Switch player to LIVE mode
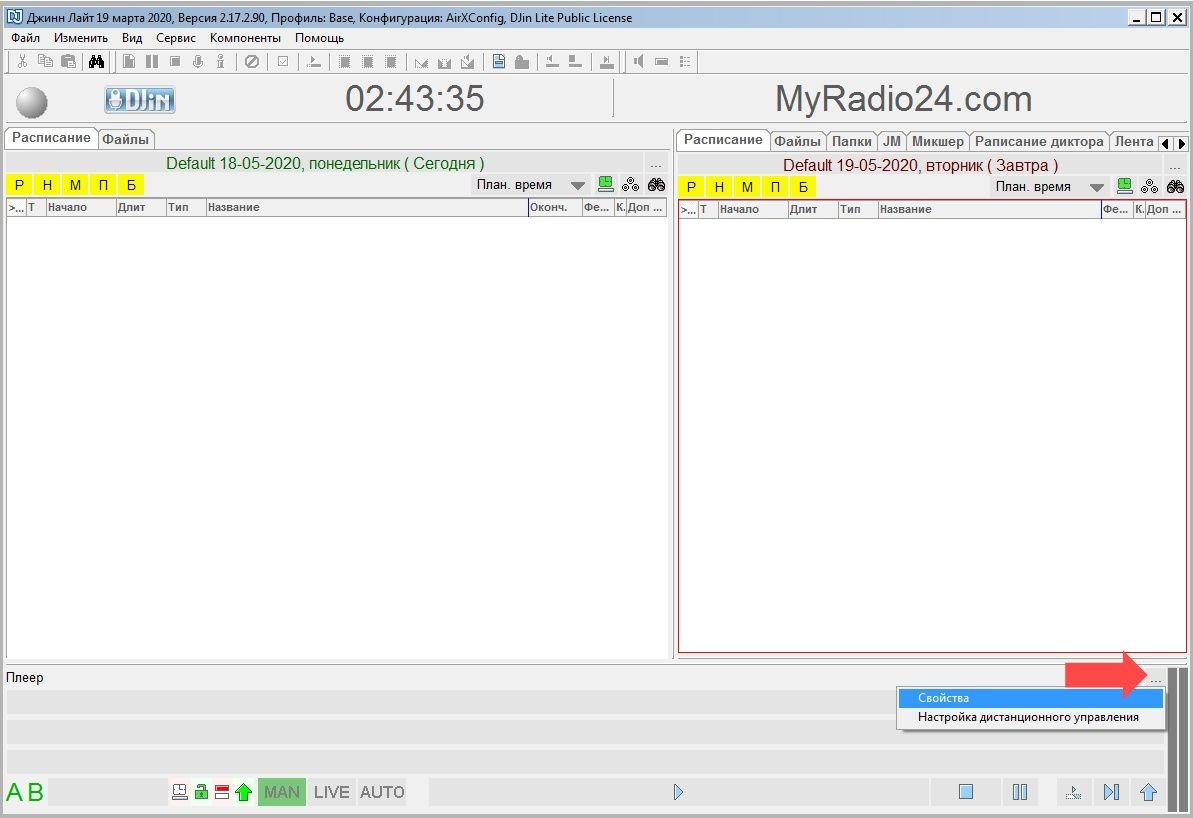Image resolution: width=1193 pixels, height=818 pixels. [x=331, y=792]
